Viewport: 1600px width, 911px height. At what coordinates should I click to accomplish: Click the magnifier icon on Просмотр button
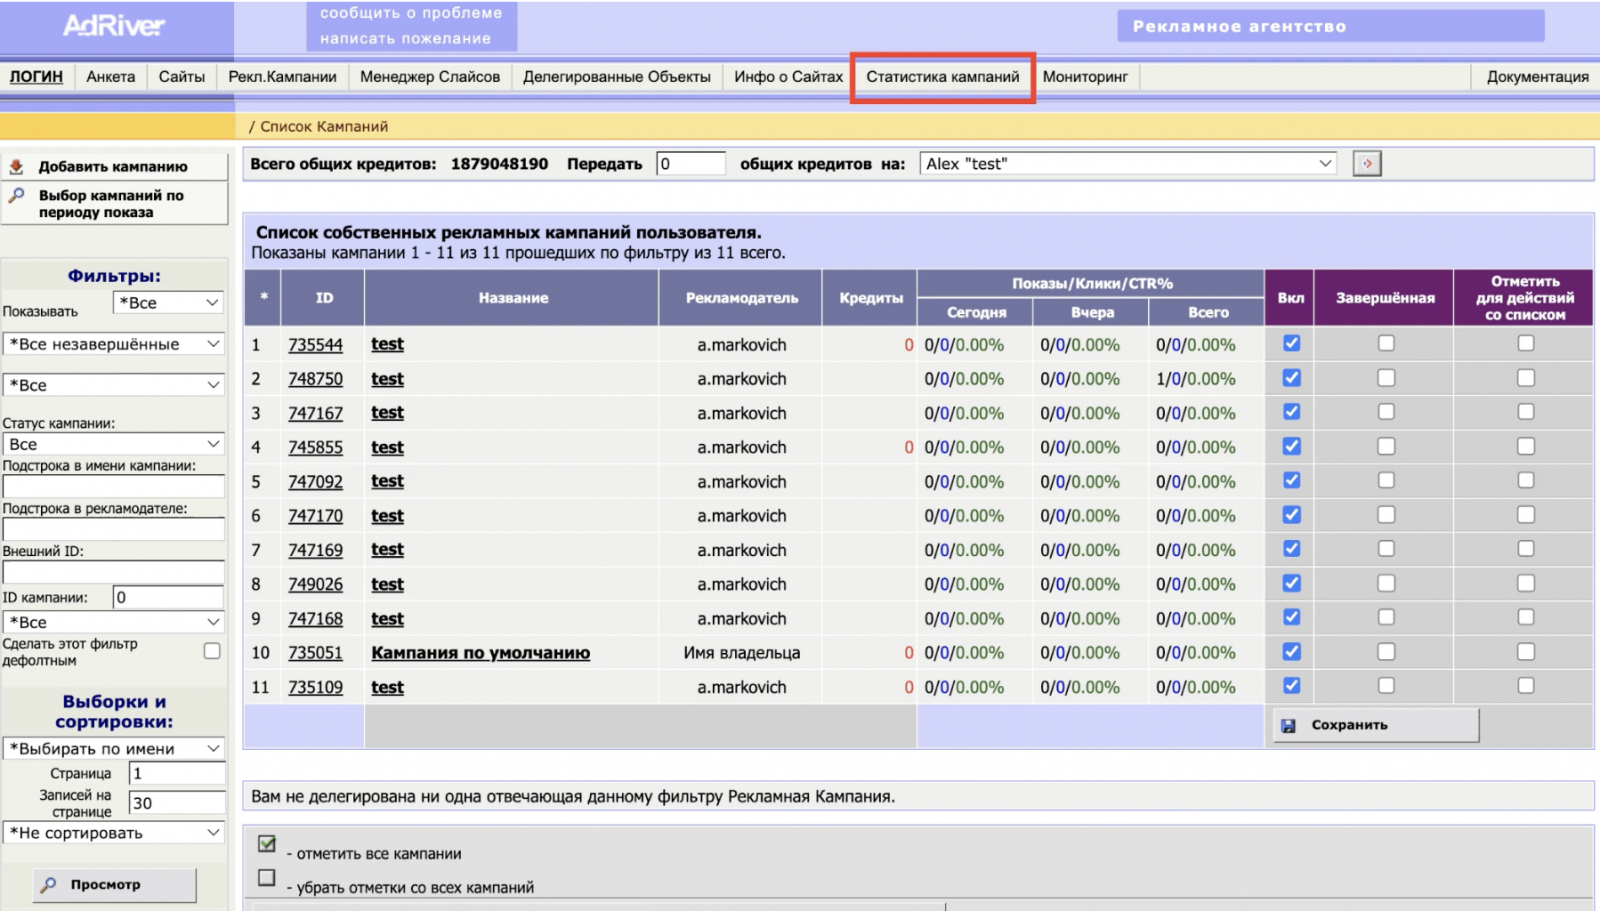[48, 885]
